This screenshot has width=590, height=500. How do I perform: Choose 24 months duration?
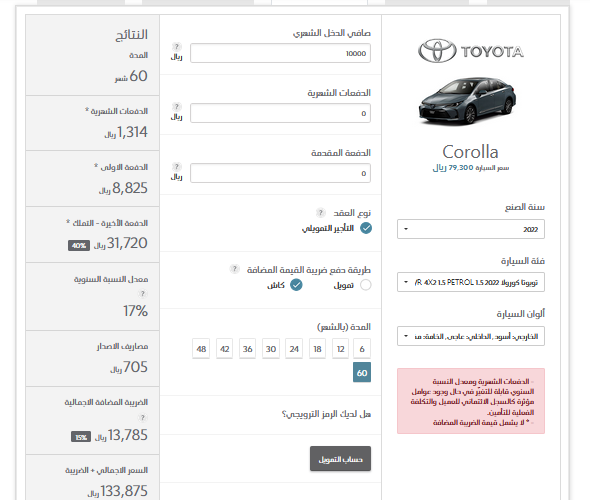[294, 349]
